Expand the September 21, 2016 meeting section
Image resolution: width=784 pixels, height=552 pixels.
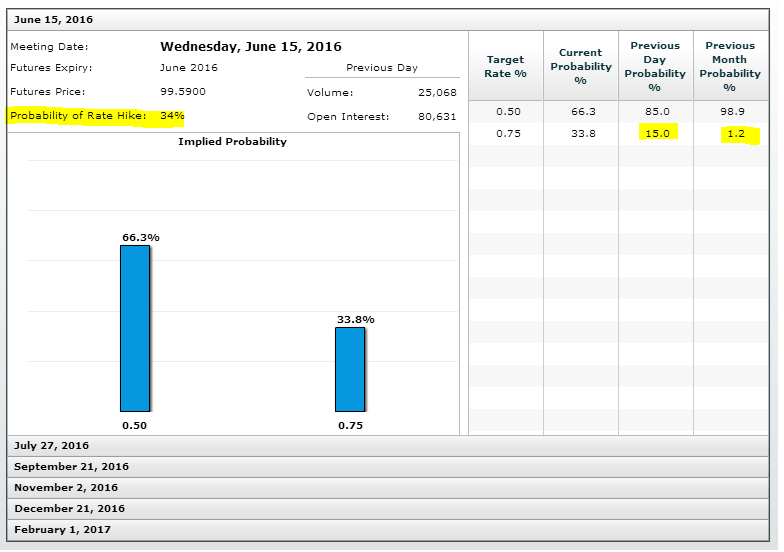(71, 467)
